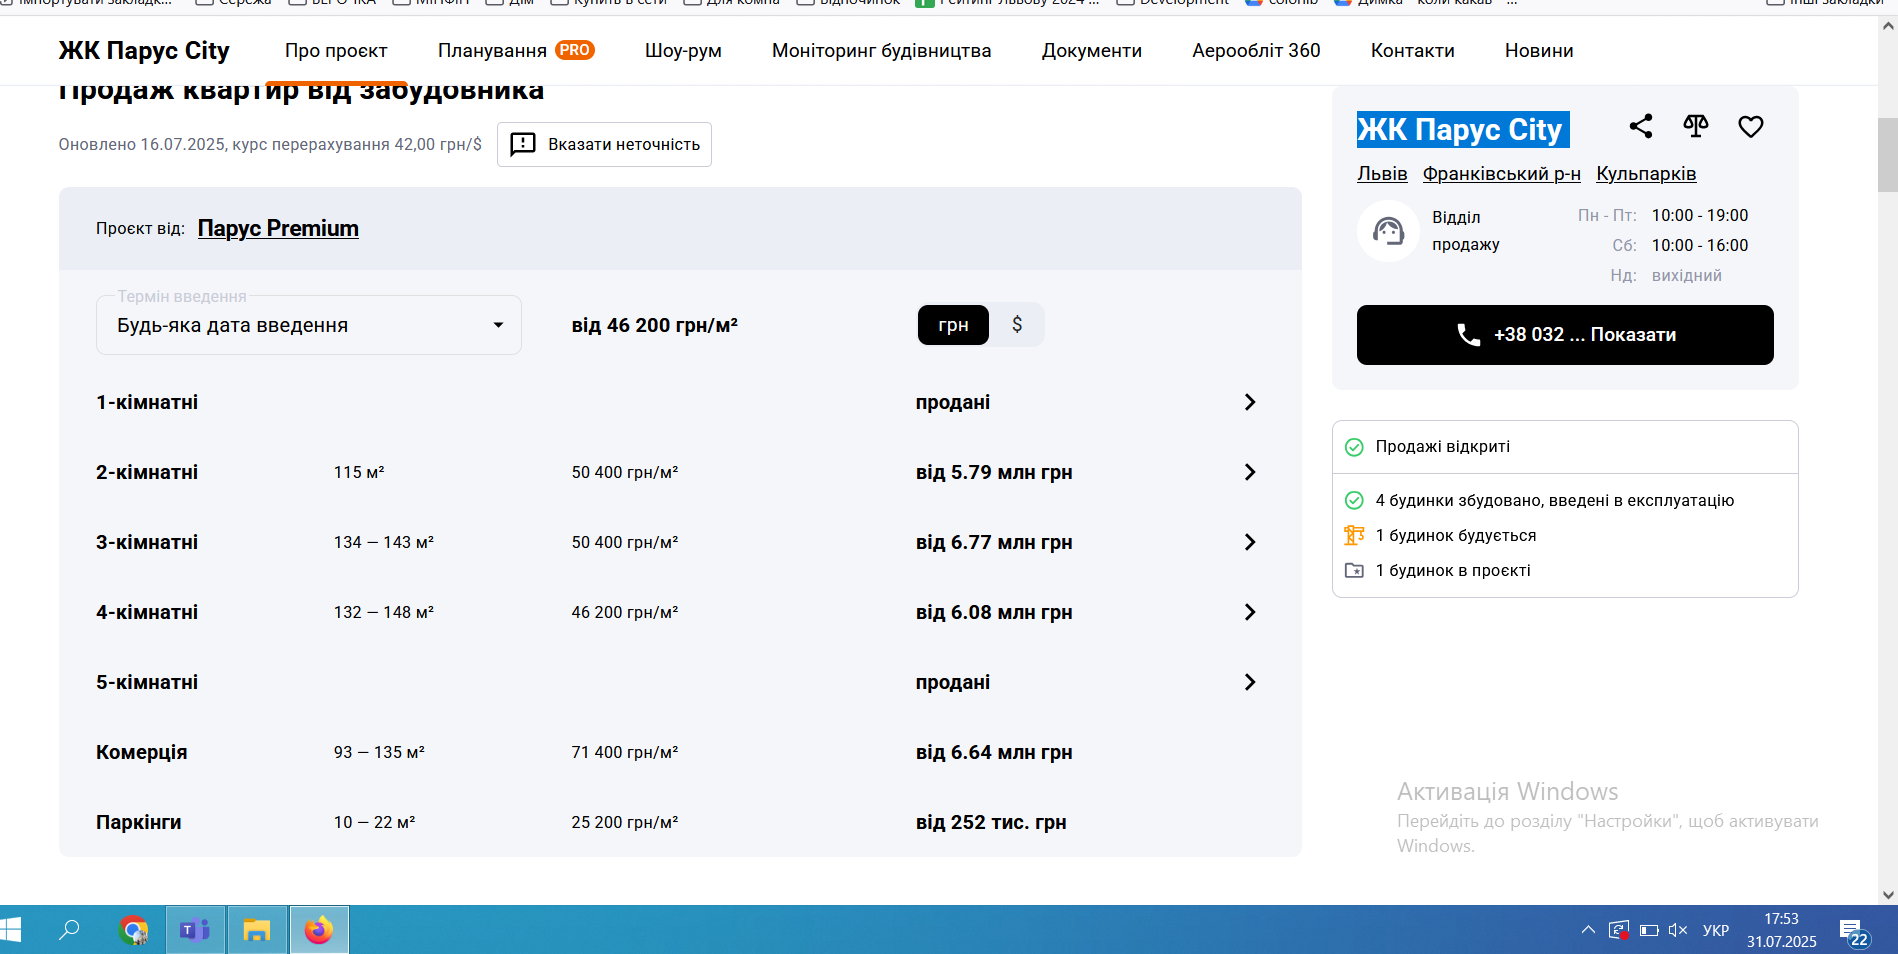Click the compare scales icon
Image resolution: width=1898 pixels, height=954 pixels.
click(x=1696, y=126)
